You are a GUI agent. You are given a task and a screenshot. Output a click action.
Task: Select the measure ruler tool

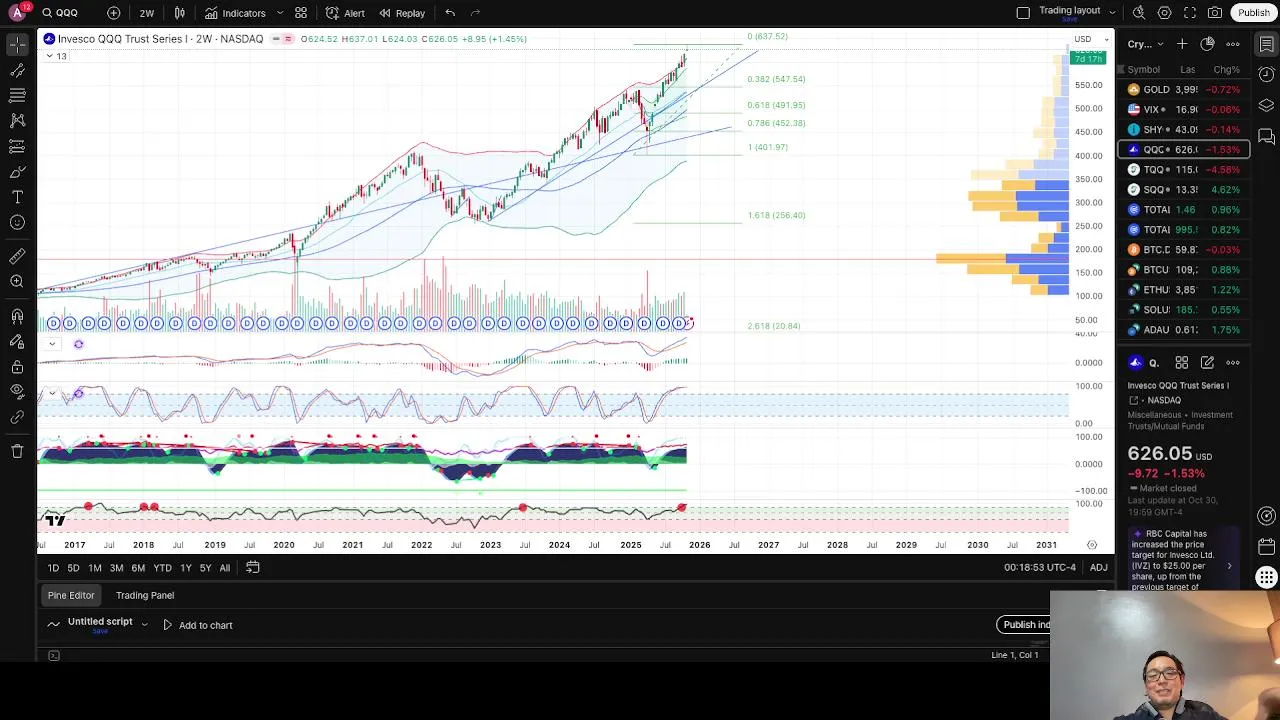[17, 257]
